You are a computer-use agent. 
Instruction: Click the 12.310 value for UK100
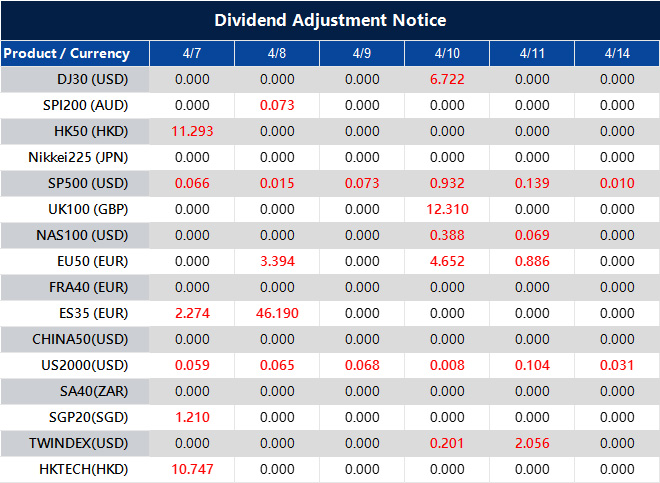(x=447, y=209)
